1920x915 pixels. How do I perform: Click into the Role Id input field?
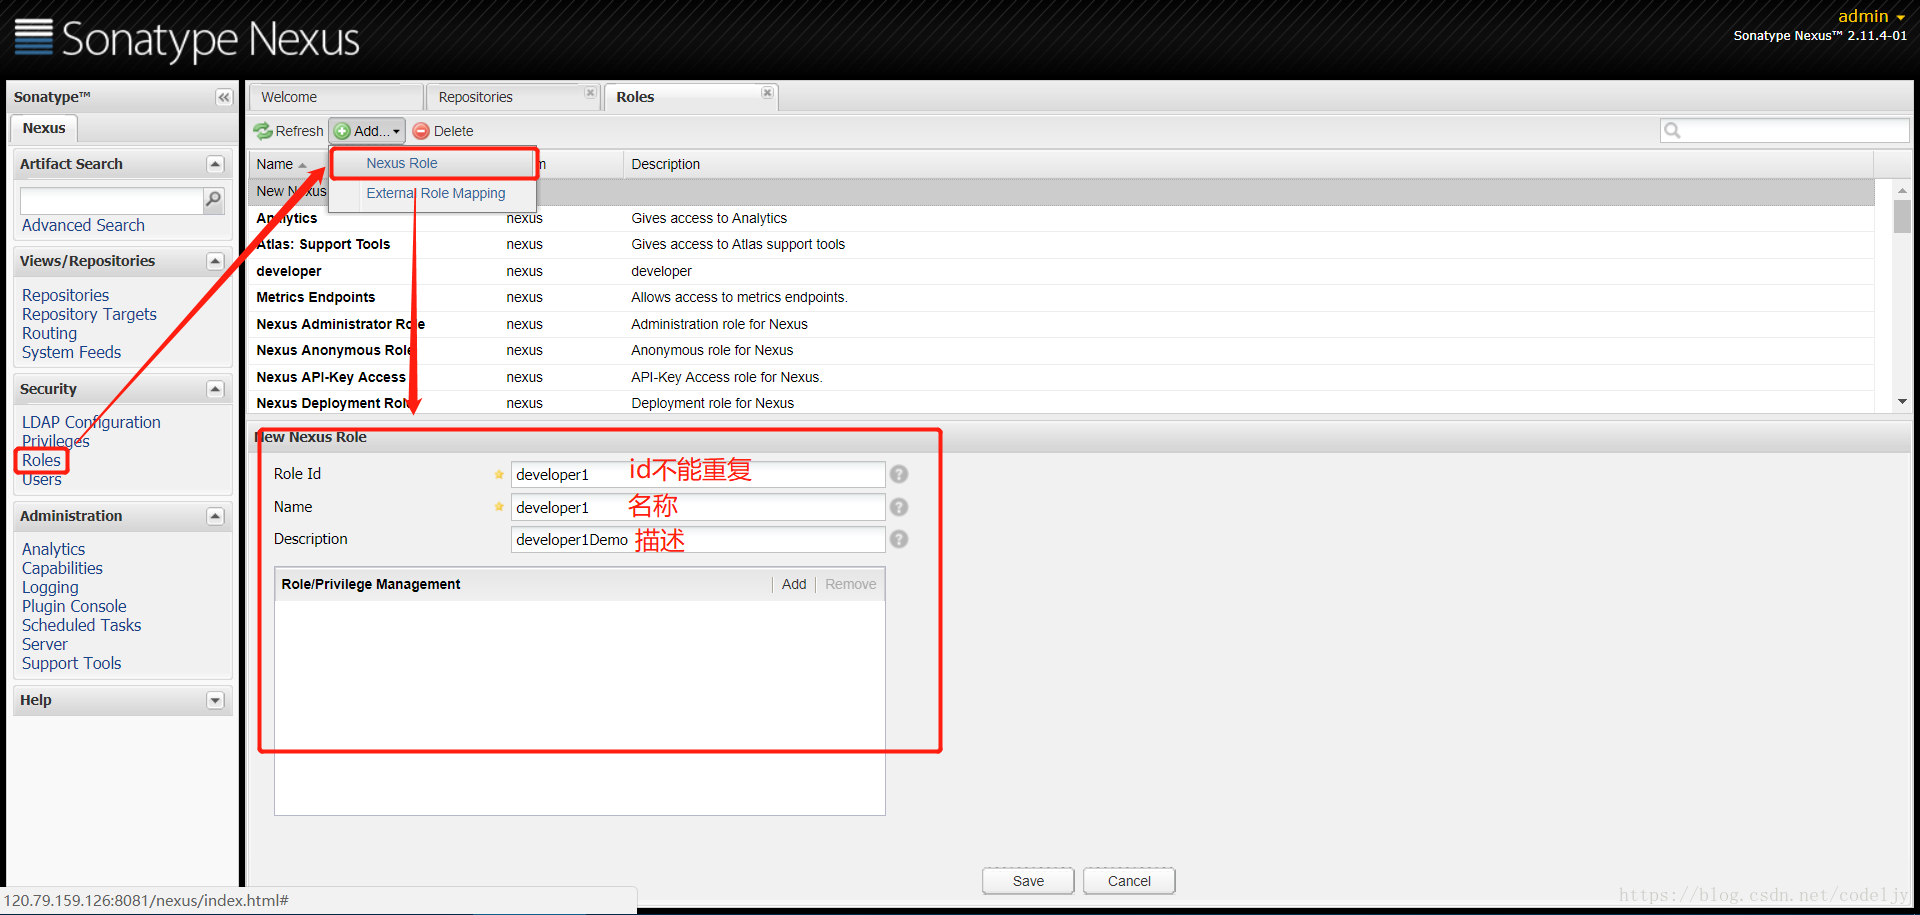point(697,474)
